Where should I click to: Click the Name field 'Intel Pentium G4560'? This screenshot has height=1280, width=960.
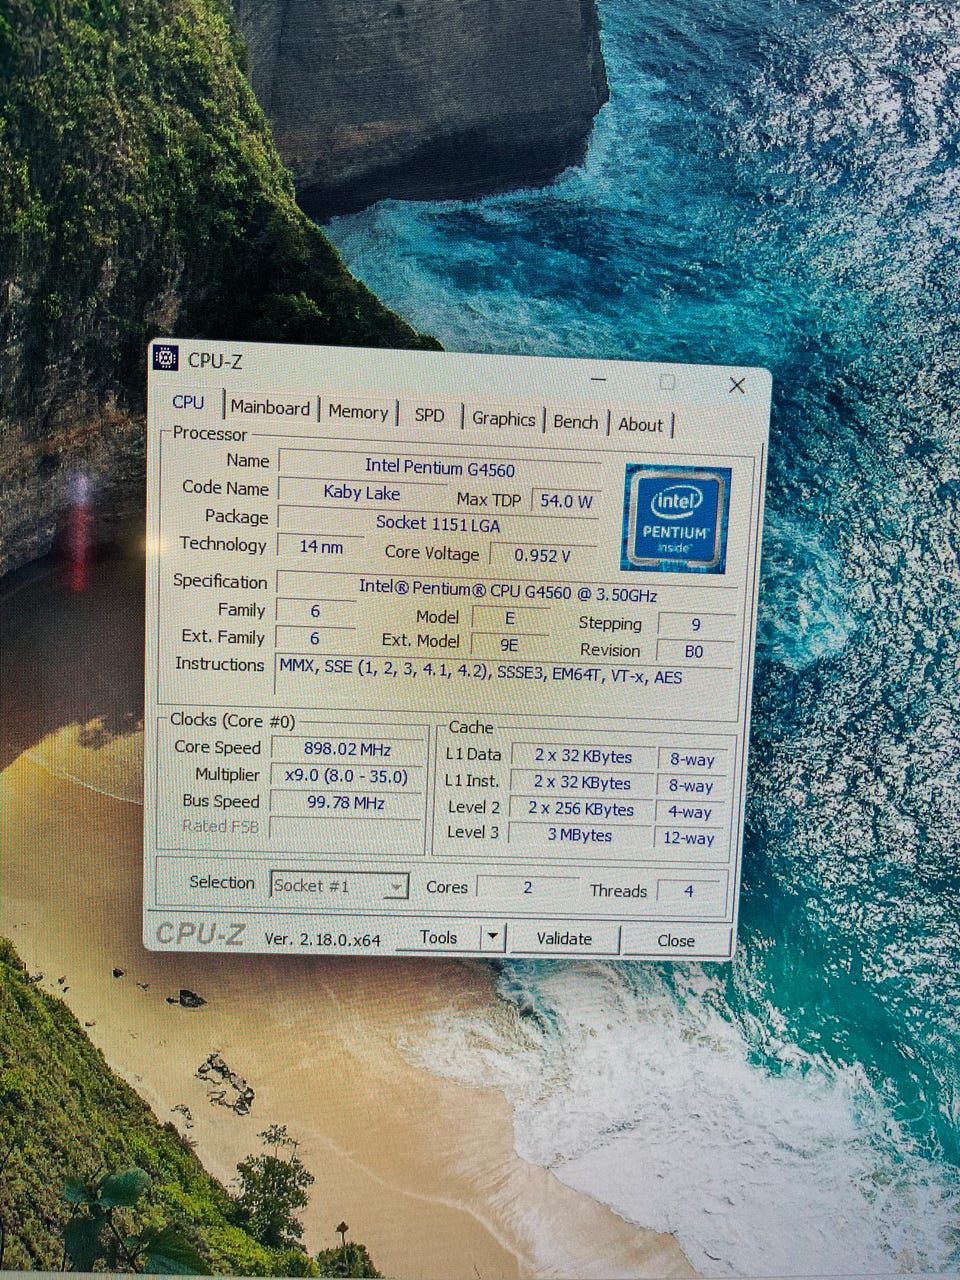440,467
